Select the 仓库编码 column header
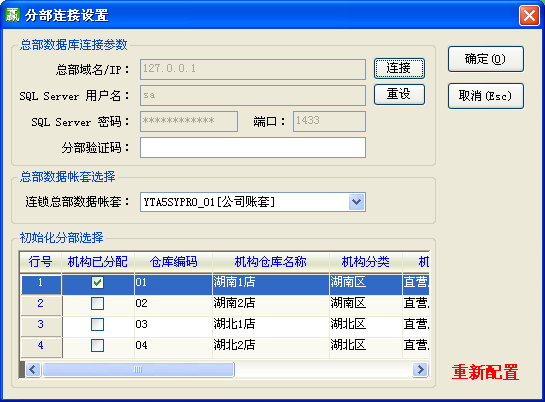The image size is (545, 402). (x=173, y=262)
